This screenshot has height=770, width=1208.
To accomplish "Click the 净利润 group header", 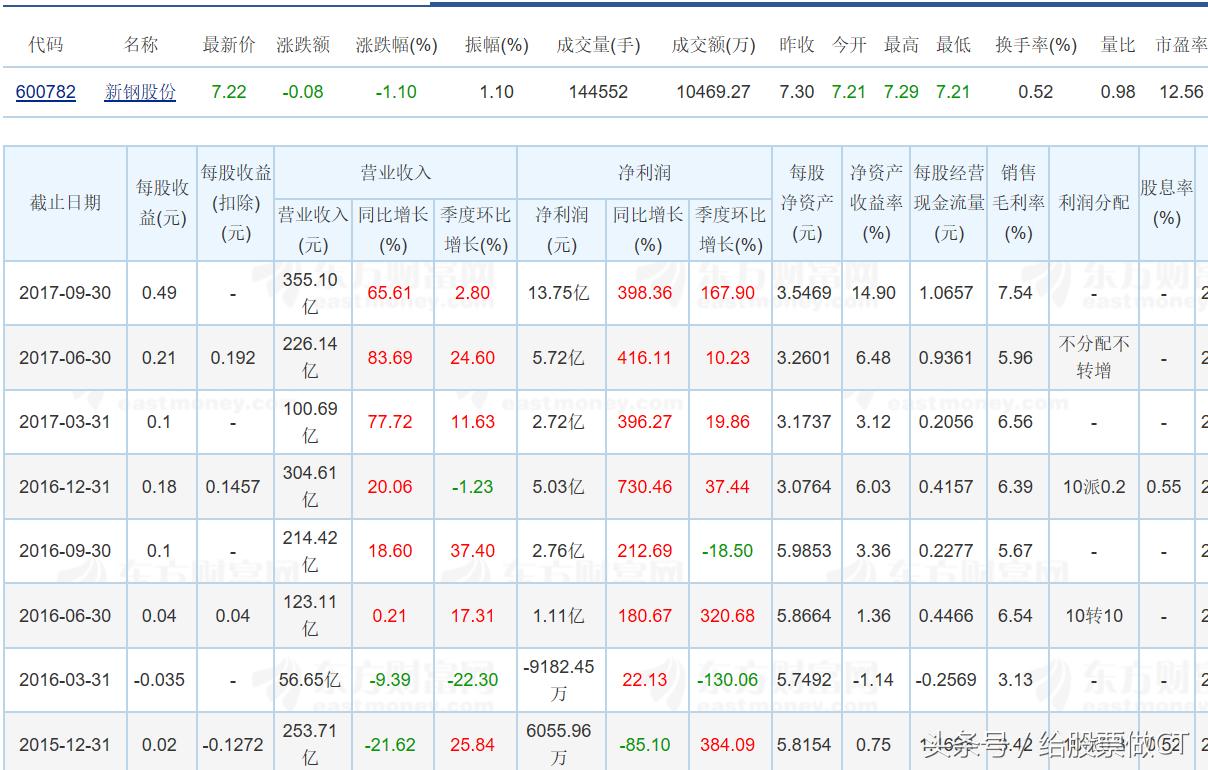I will (x=646, y=171).
